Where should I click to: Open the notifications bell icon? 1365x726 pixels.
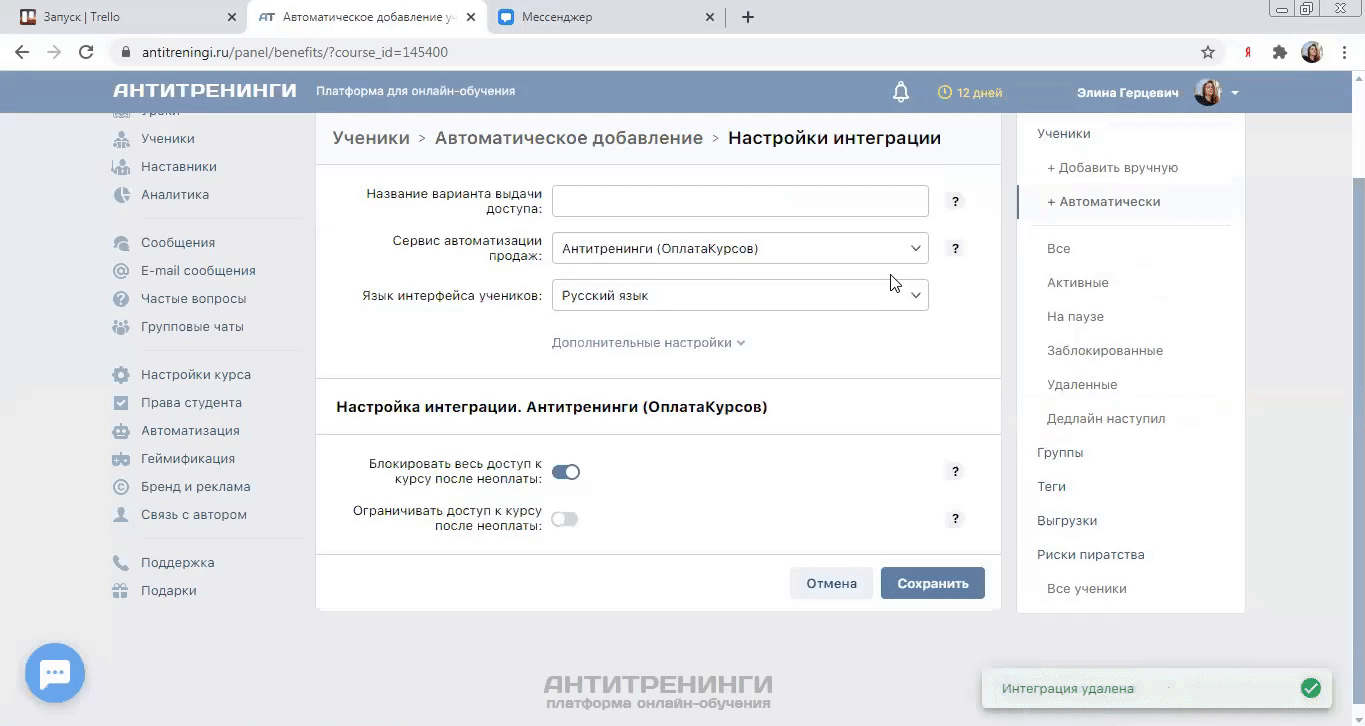(901, 92)
